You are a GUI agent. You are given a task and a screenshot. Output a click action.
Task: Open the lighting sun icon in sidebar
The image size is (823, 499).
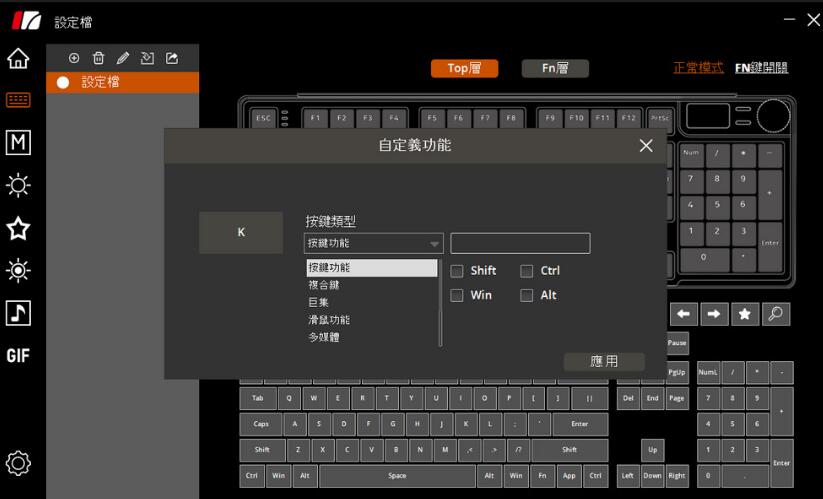pyautogui.click(x=18, y=185)
